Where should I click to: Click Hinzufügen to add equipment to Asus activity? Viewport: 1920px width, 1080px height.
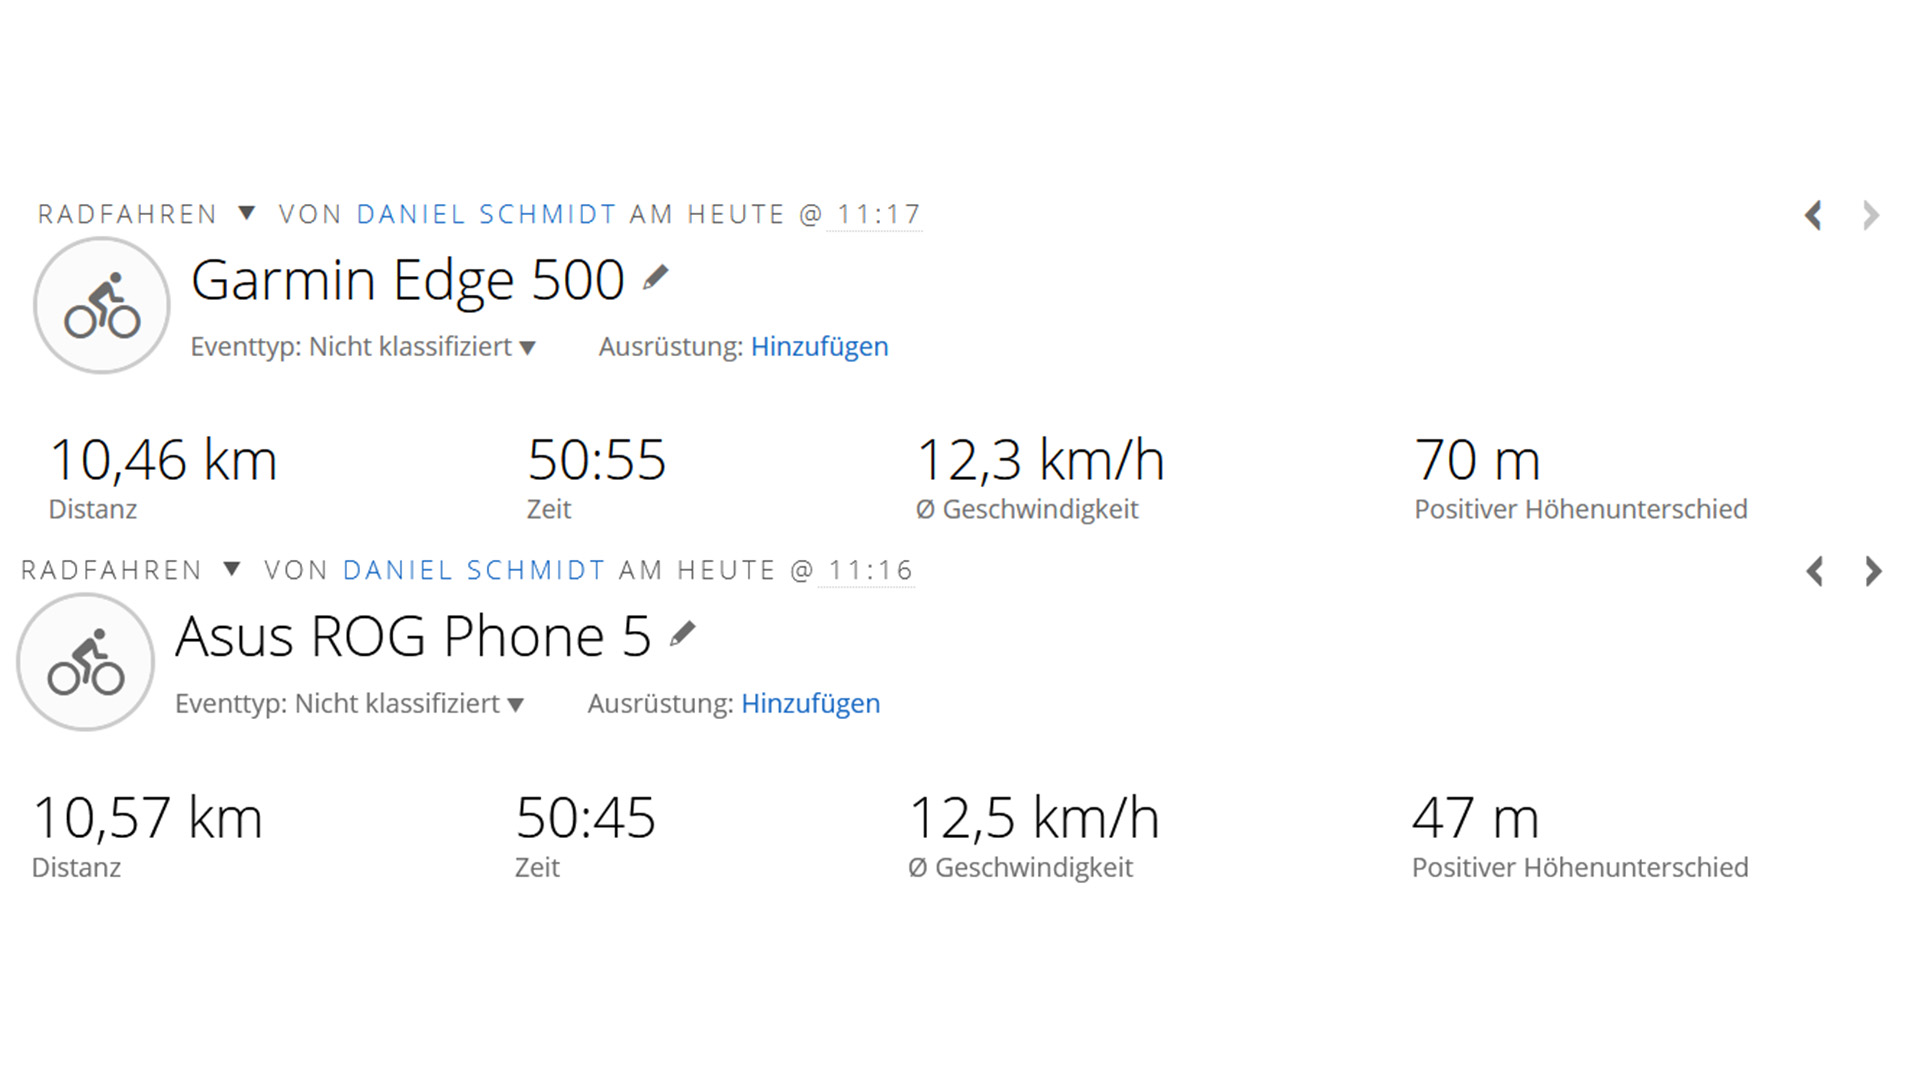[810, 704]
